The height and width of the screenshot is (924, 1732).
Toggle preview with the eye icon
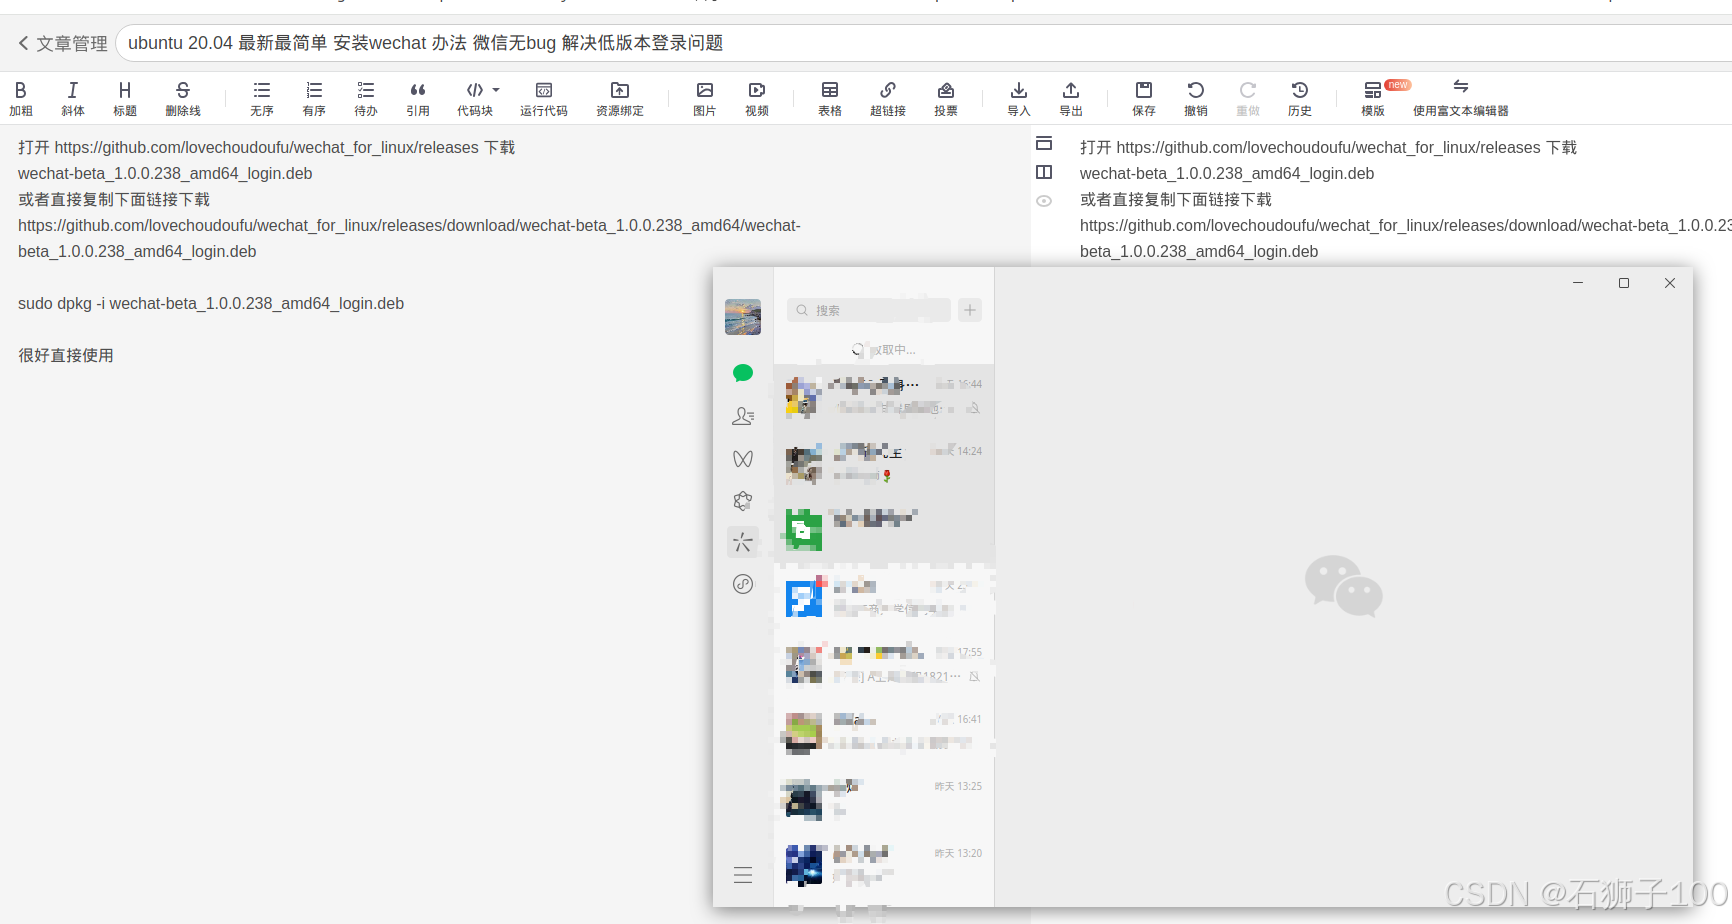(x=1044, y=201)
